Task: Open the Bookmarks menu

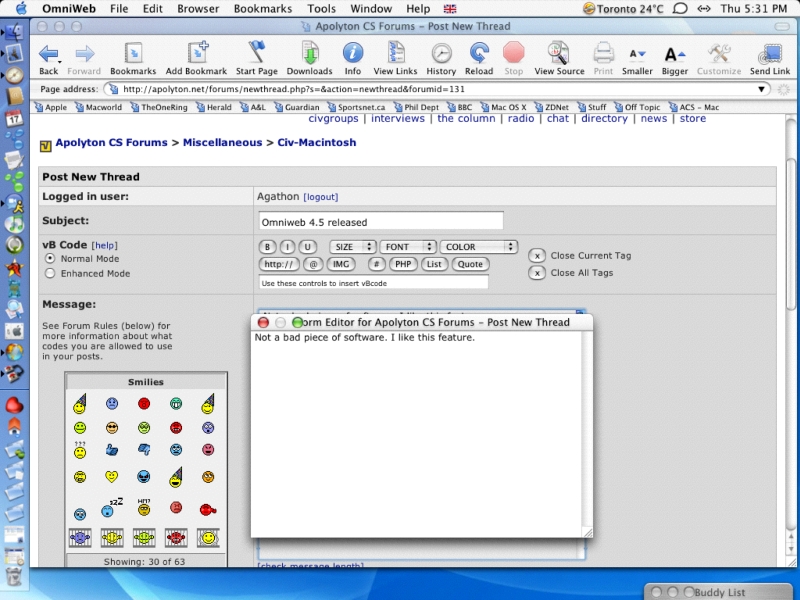Action: 263,8
